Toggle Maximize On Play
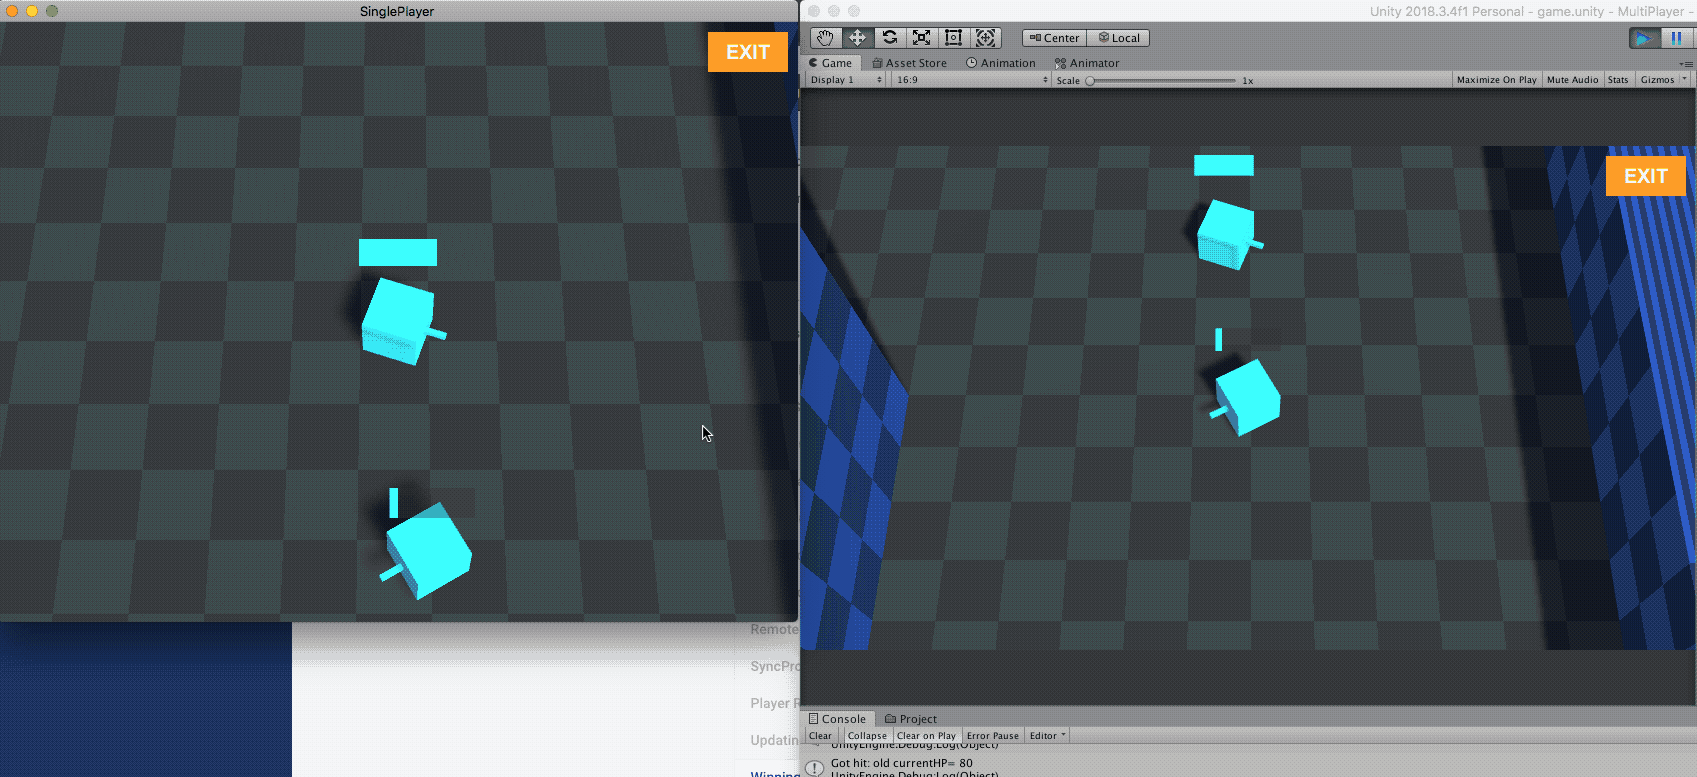The image size is (1697, 777). click(x=1496, y=80)
